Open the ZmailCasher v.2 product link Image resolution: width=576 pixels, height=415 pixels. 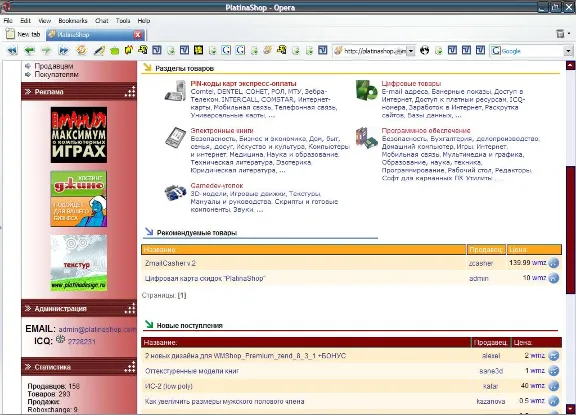coord(170,263)
